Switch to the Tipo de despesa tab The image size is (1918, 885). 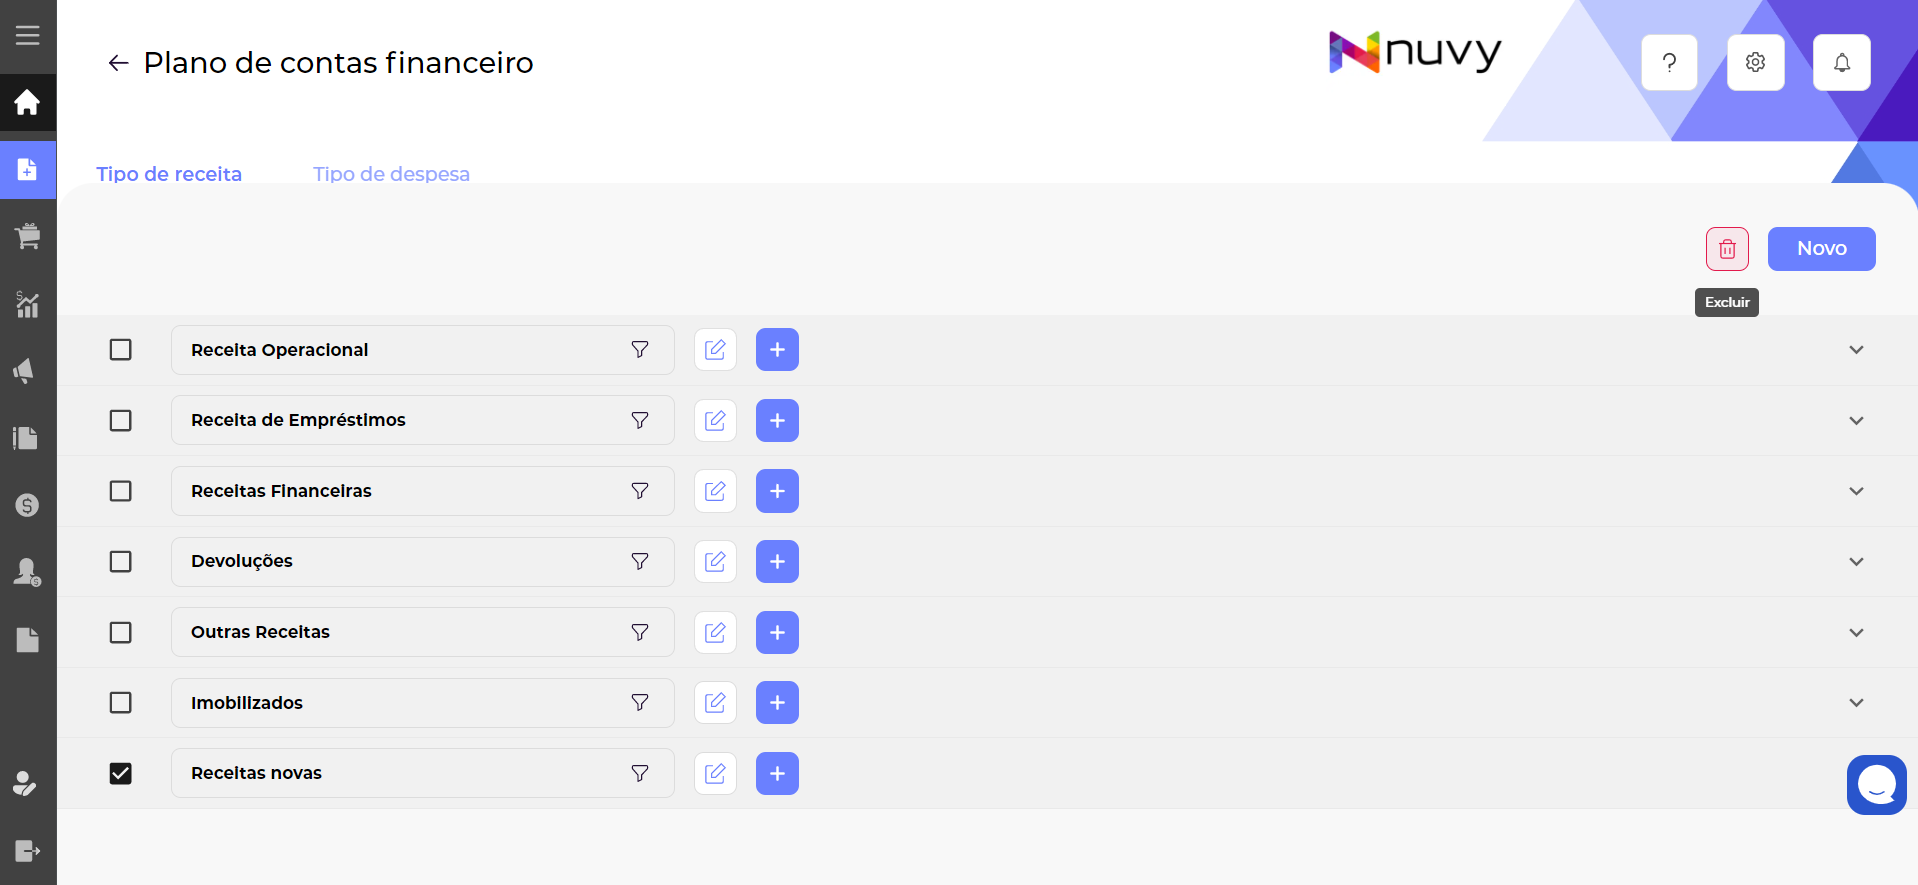pyautogui.click(x=391, y=174)
